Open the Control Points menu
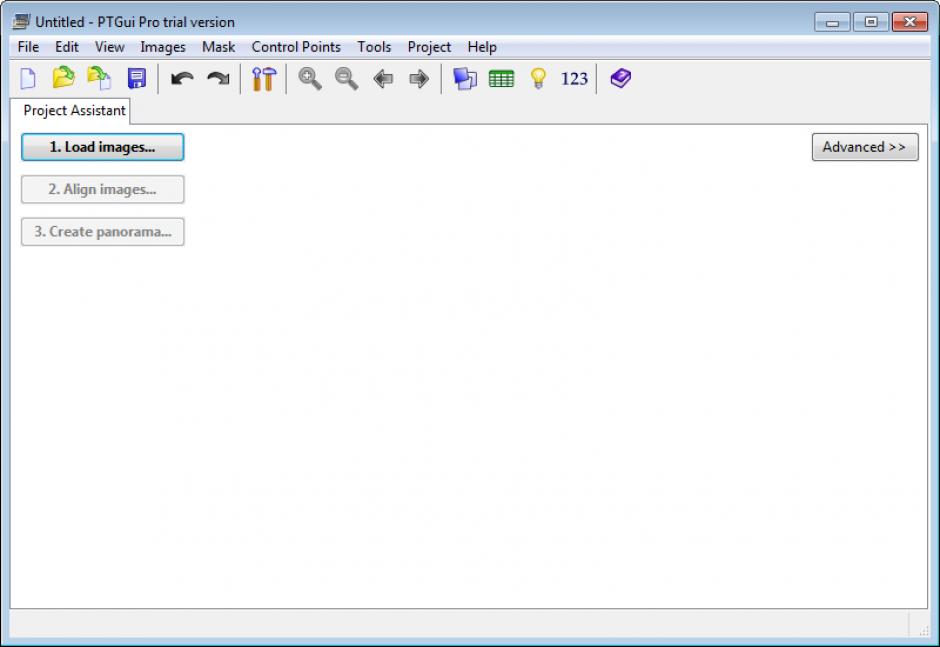Viewport: 940px width, 647px height. coord(296,47)
